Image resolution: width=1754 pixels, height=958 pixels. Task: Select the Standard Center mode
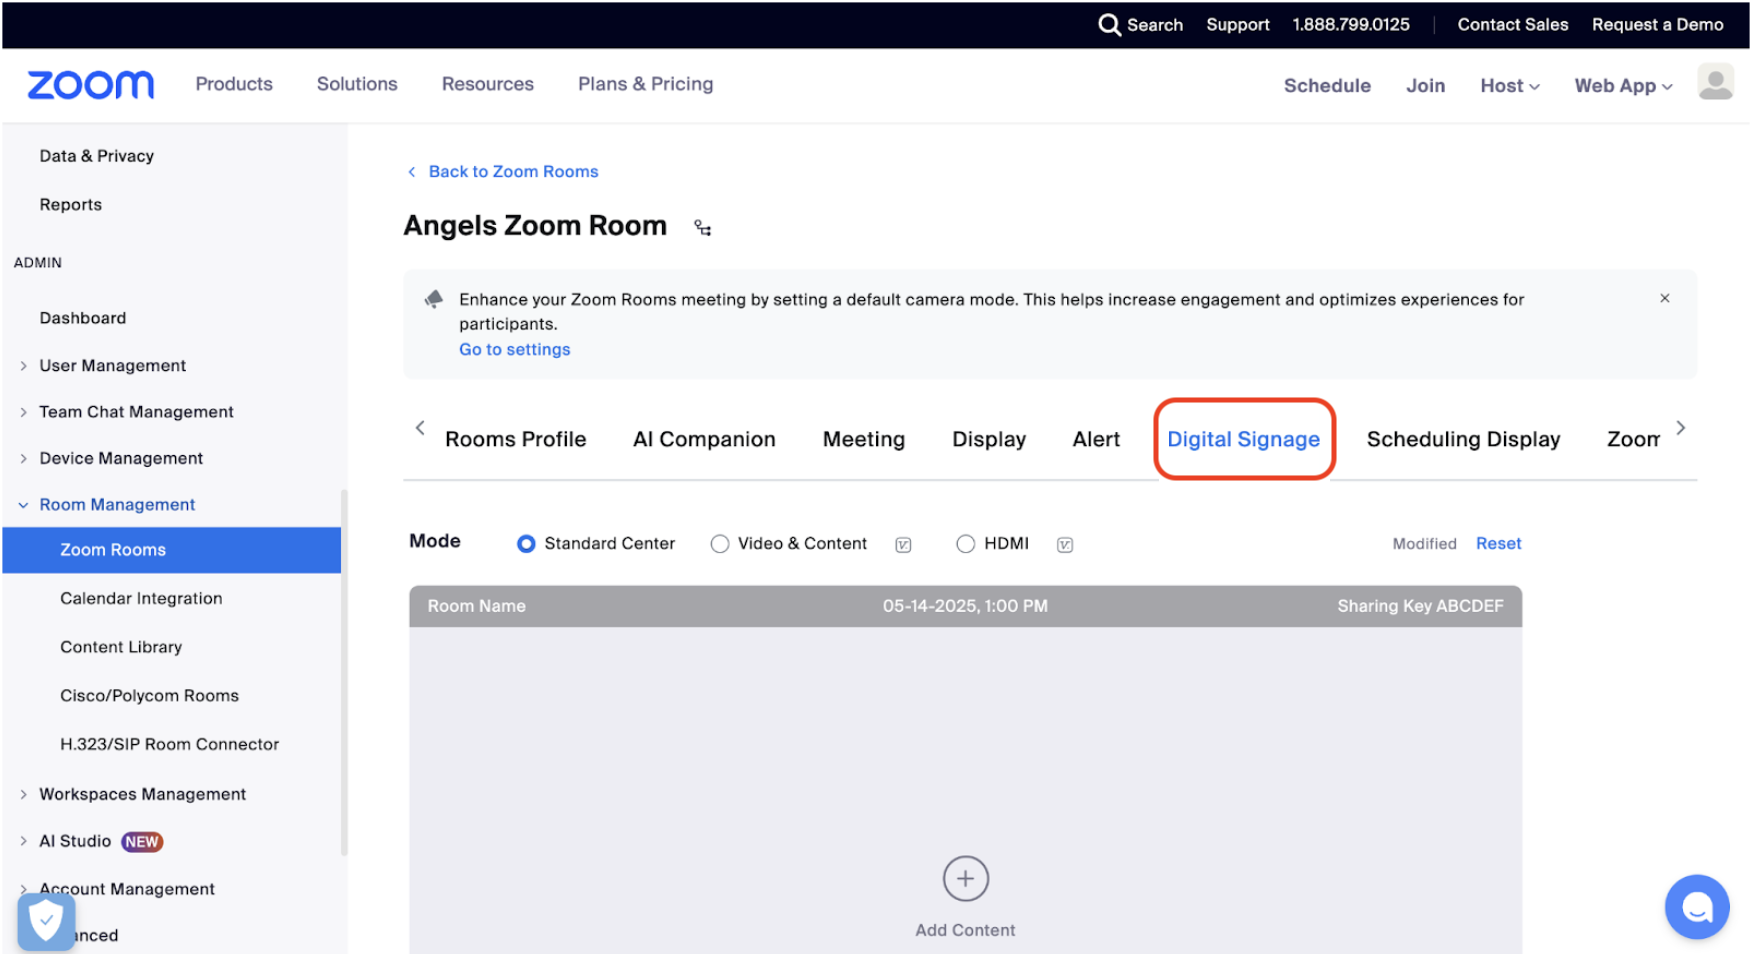(x=526, y=544)
